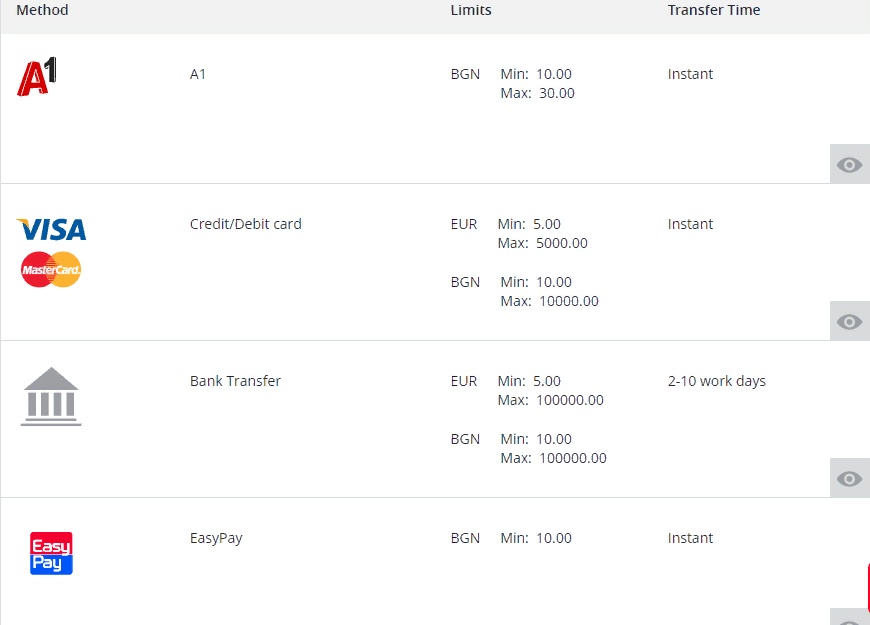Select the Transfer Time column header
870x625 pixels.
pyautogui.click(x=714, y=10)
